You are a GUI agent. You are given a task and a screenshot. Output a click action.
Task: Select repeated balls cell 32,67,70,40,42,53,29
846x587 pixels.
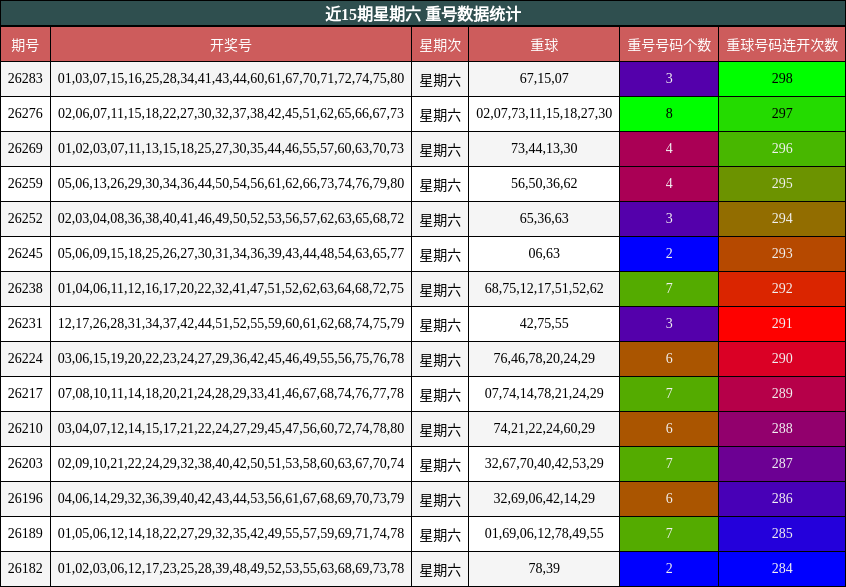tap(544, 463)
